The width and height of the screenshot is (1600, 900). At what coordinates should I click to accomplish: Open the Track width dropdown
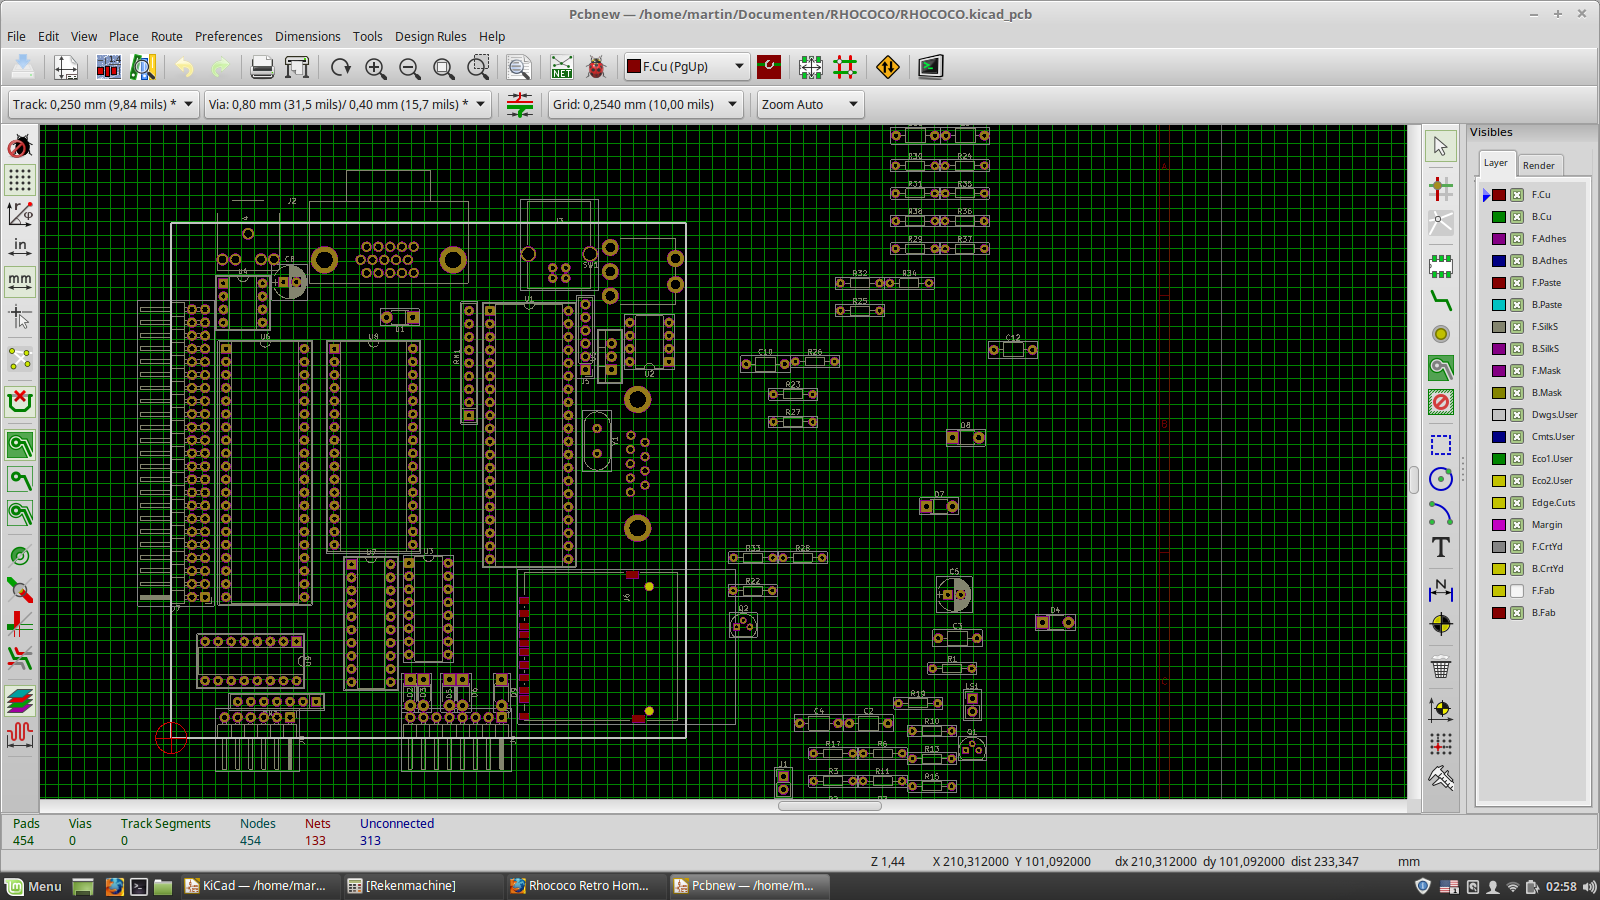[103, 104]
